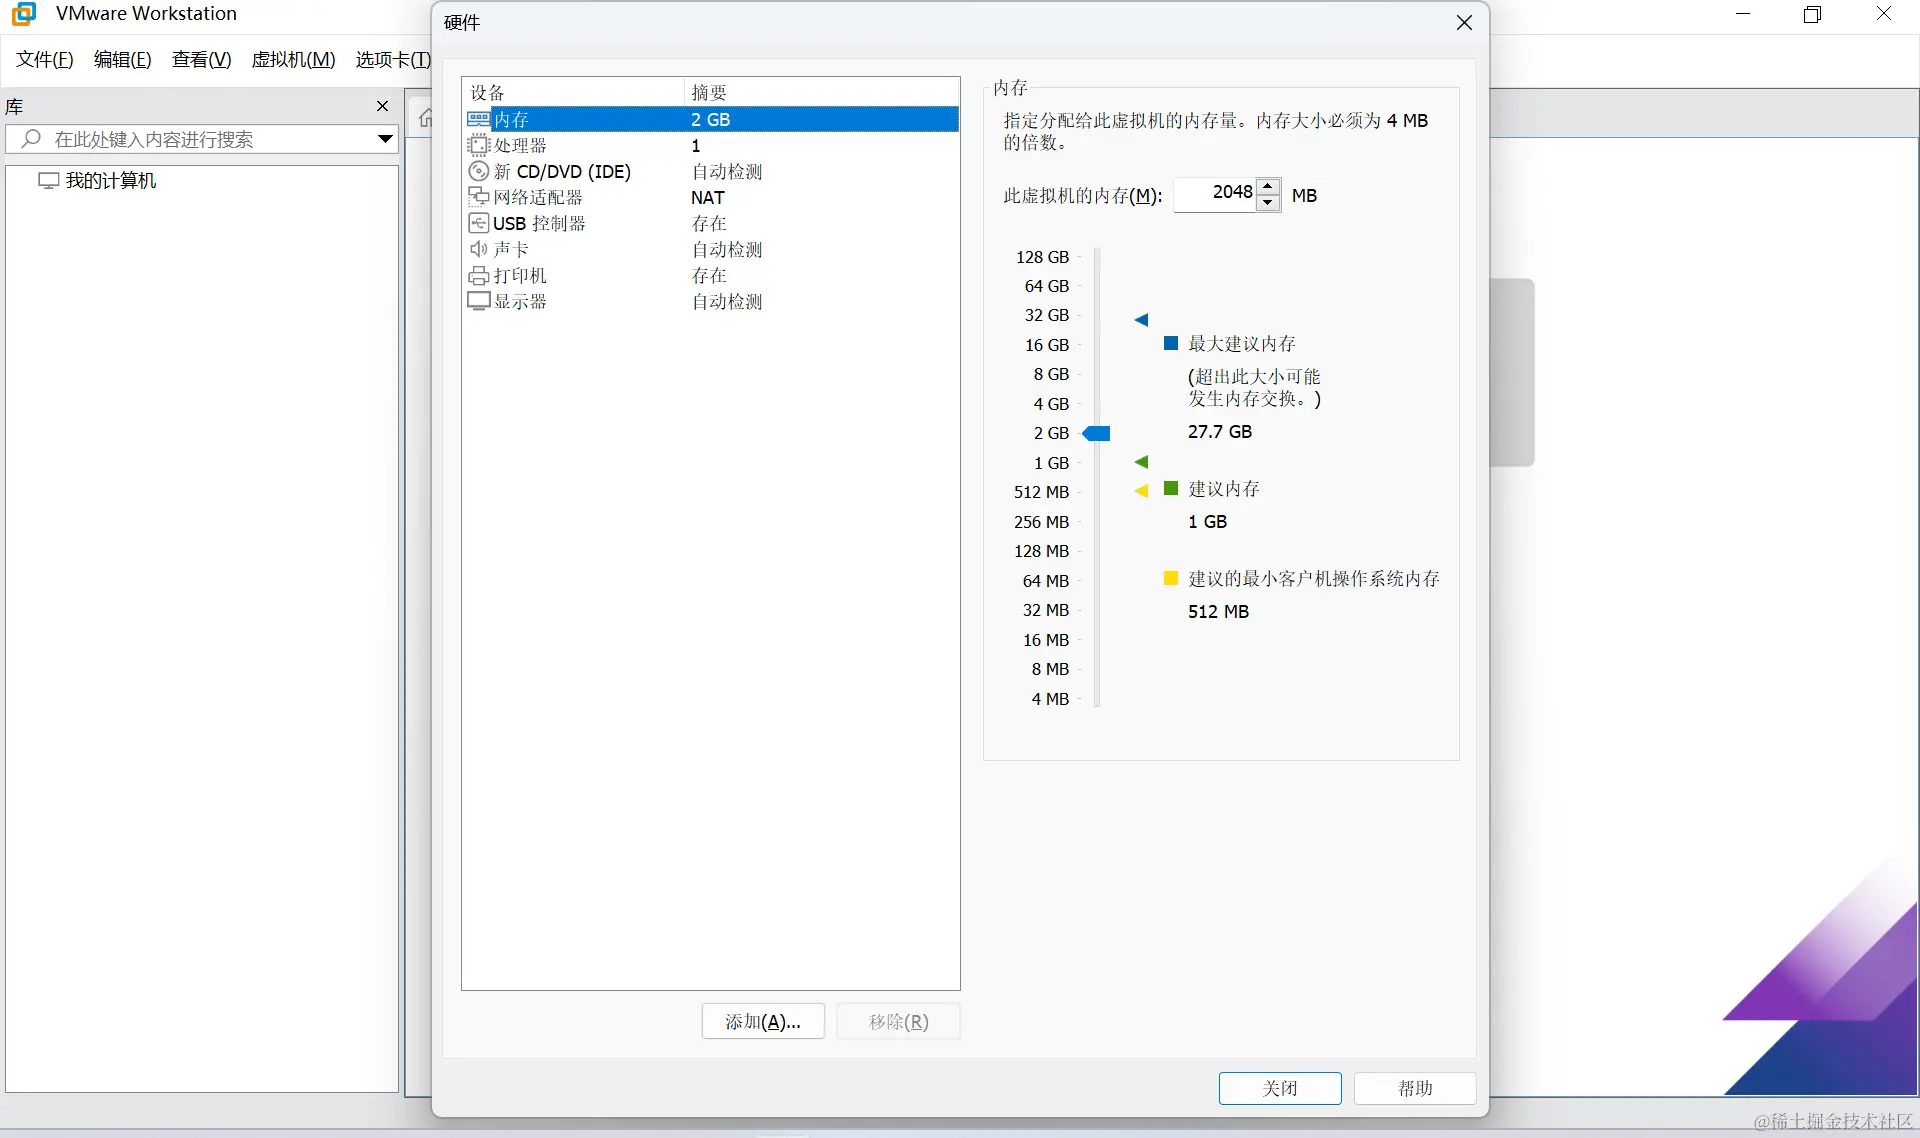Viewport: 1920px width, 1138px height.
Task: Decrease memory with stepper down arrow
Action: pyautogui.click(x=1268, y=203)
